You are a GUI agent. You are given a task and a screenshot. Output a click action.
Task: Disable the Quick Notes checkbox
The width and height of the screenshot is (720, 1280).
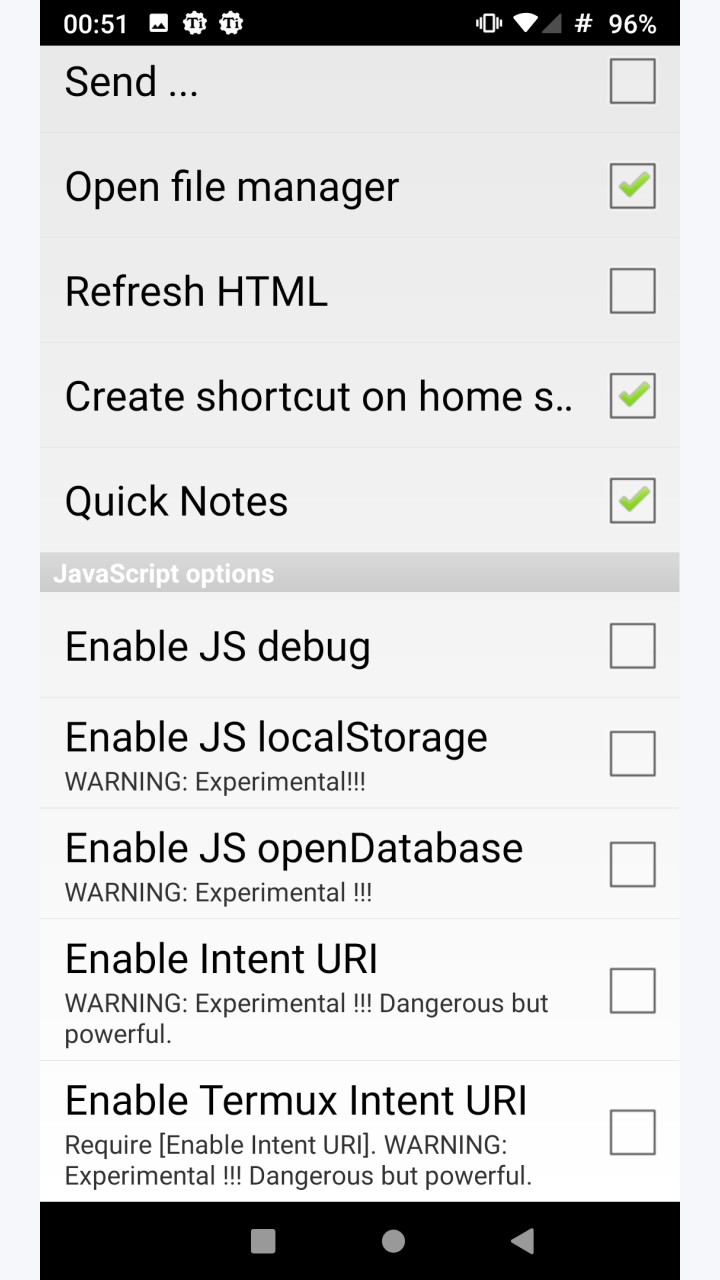(x=633, y=501)
